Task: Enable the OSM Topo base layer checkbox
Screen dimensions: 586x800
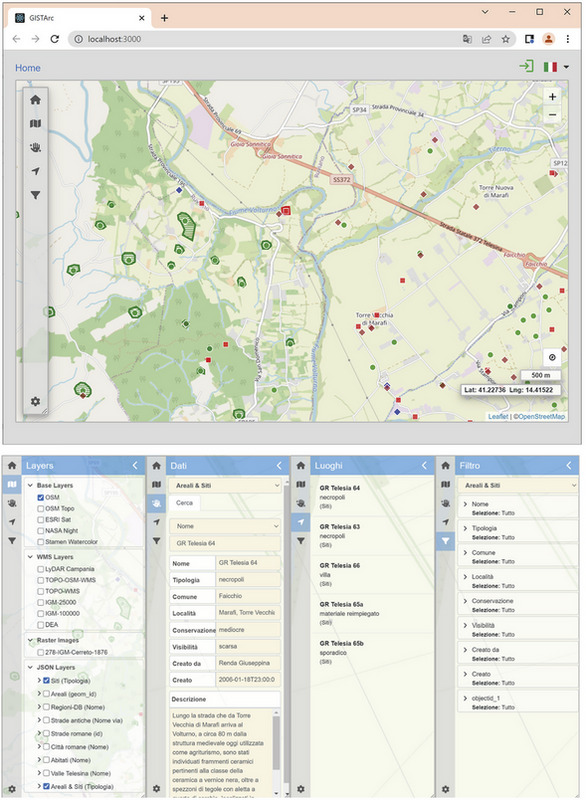Action: tap(40, 509)
